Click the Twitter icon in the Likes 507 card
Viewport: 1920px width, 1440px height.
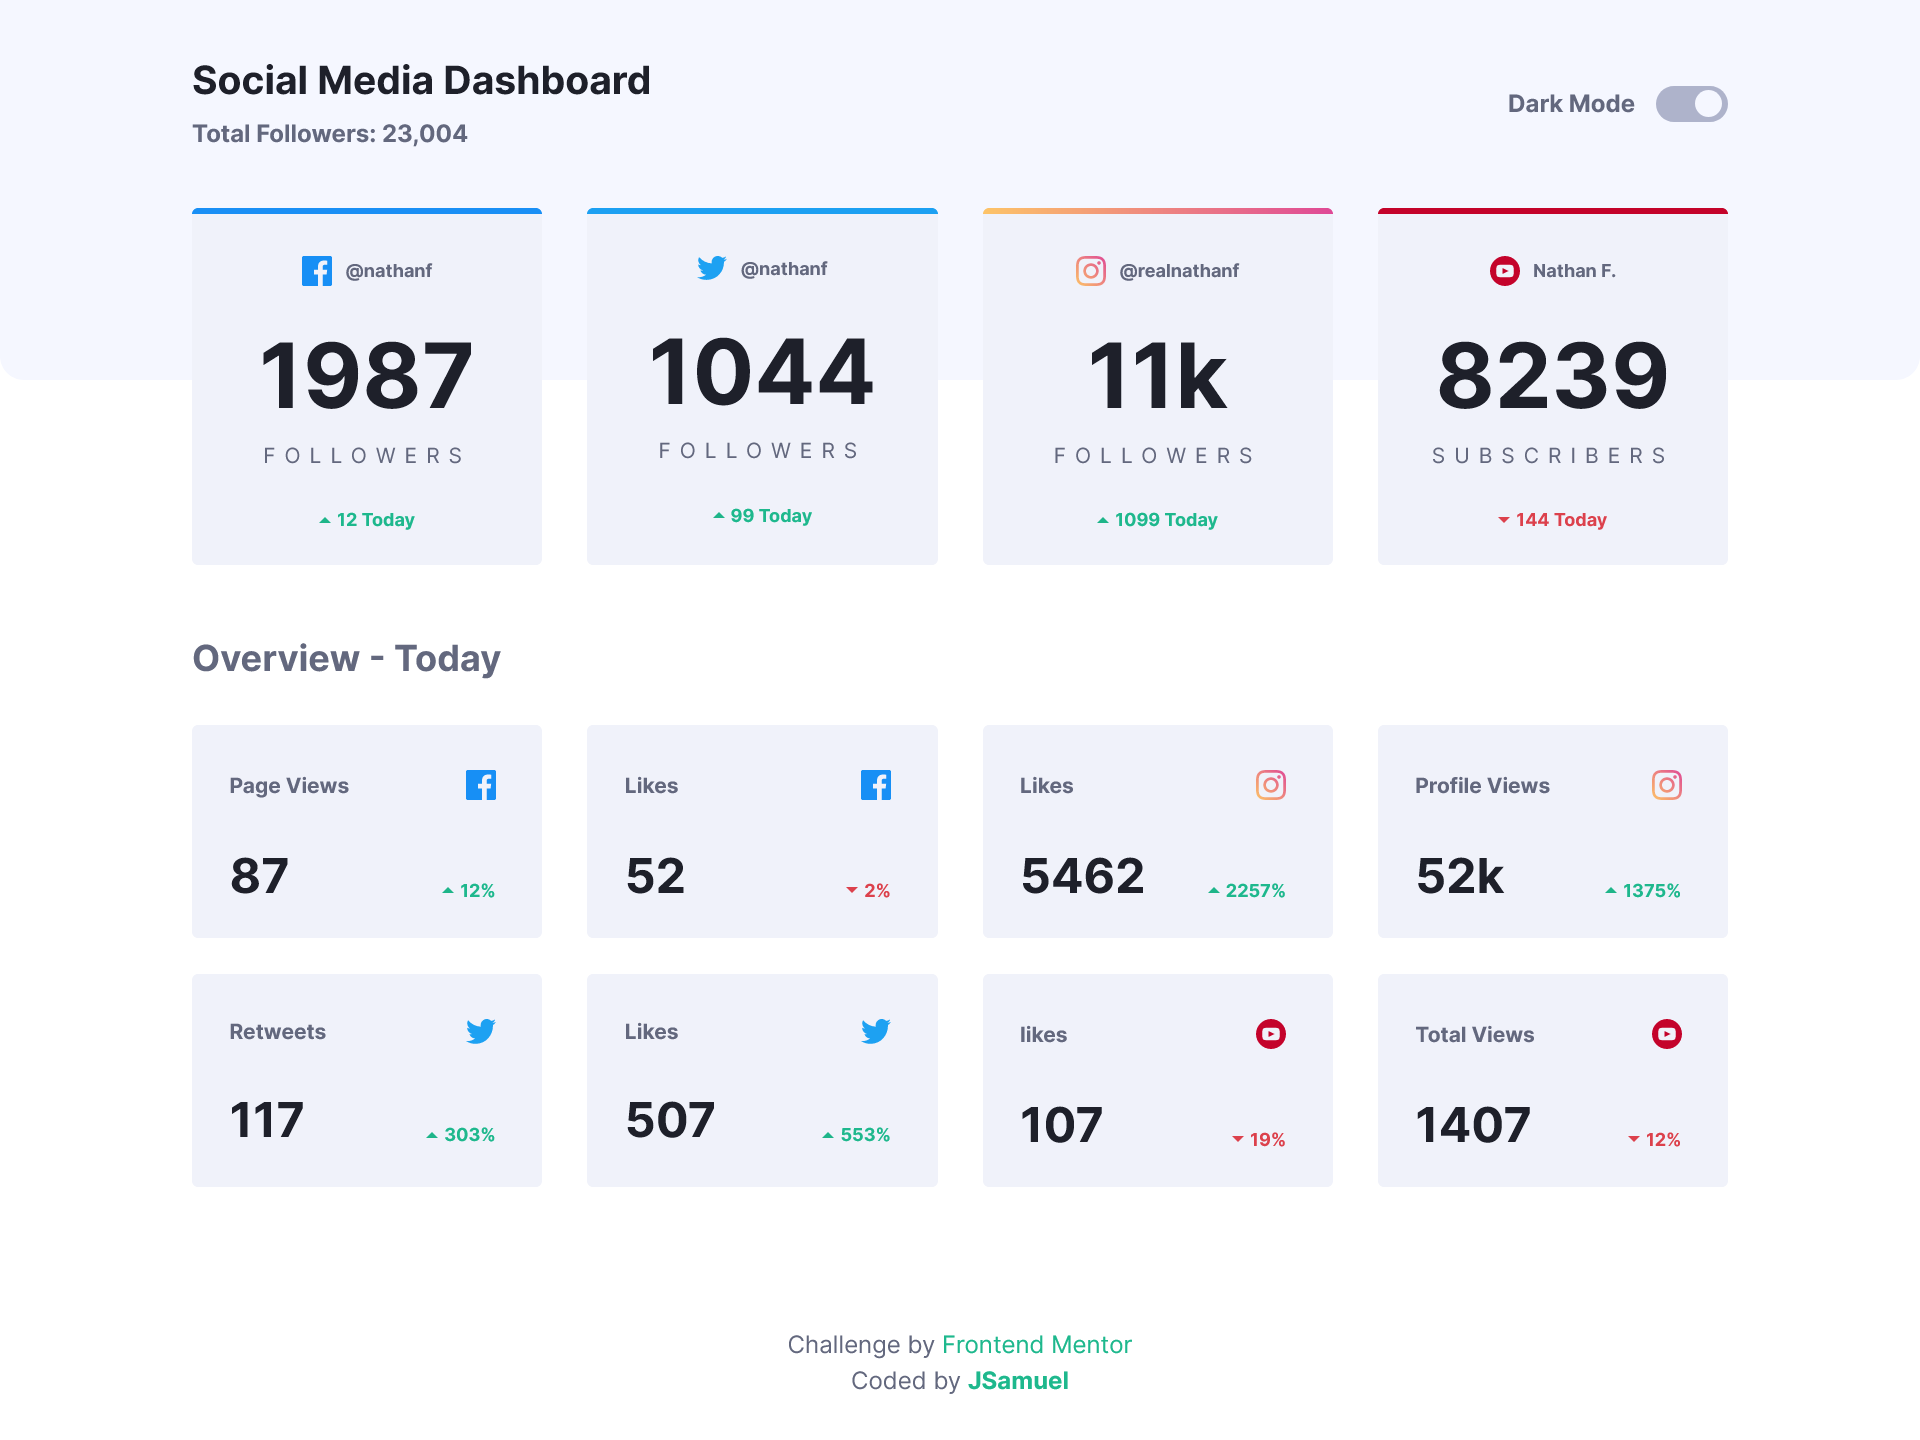tap(876, 1031)
